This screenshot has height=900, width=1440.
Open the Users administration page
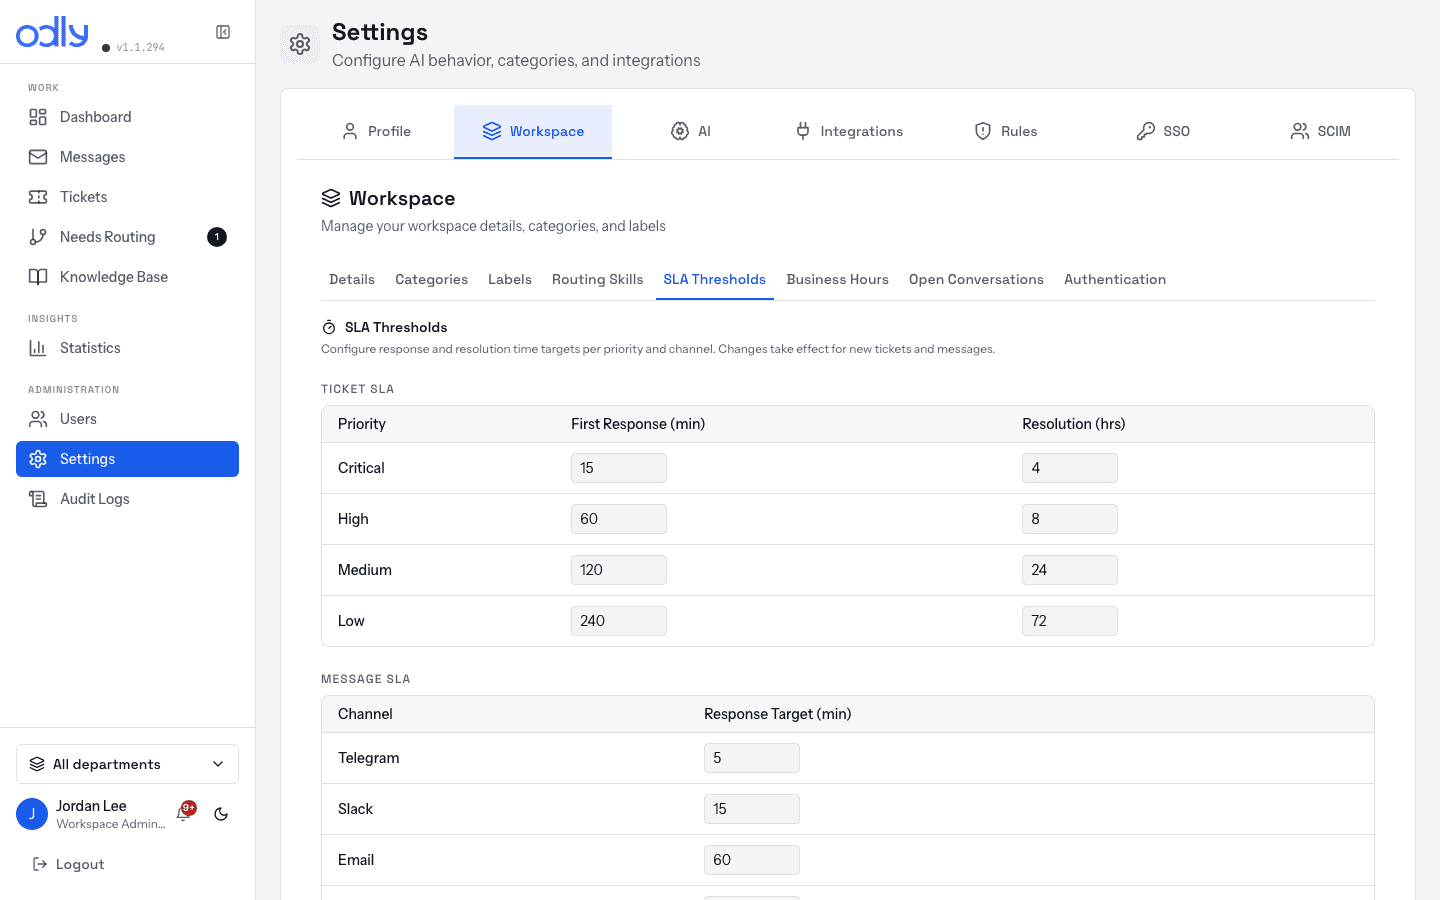tap(127, 419)
